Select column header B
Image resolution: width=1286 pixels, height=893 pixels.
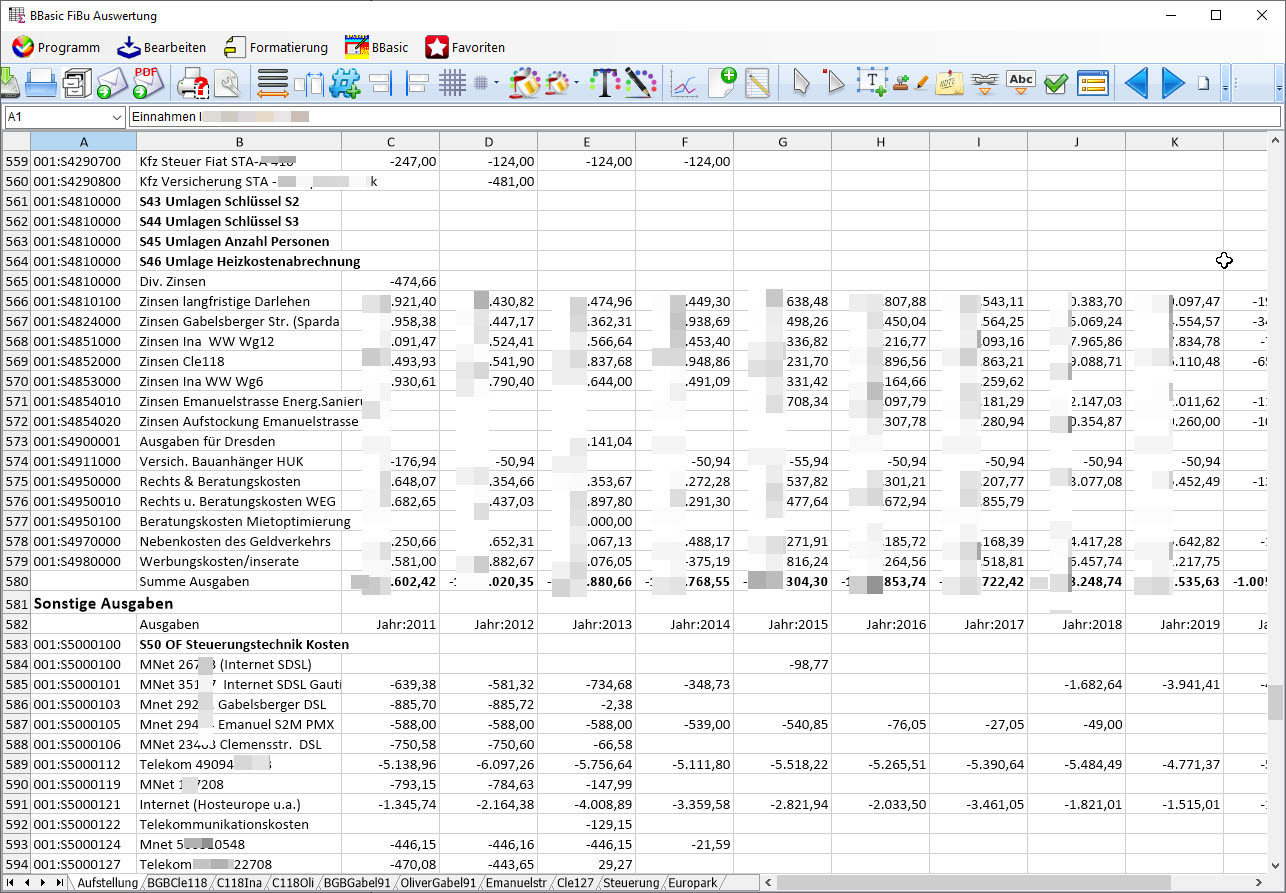239,142
